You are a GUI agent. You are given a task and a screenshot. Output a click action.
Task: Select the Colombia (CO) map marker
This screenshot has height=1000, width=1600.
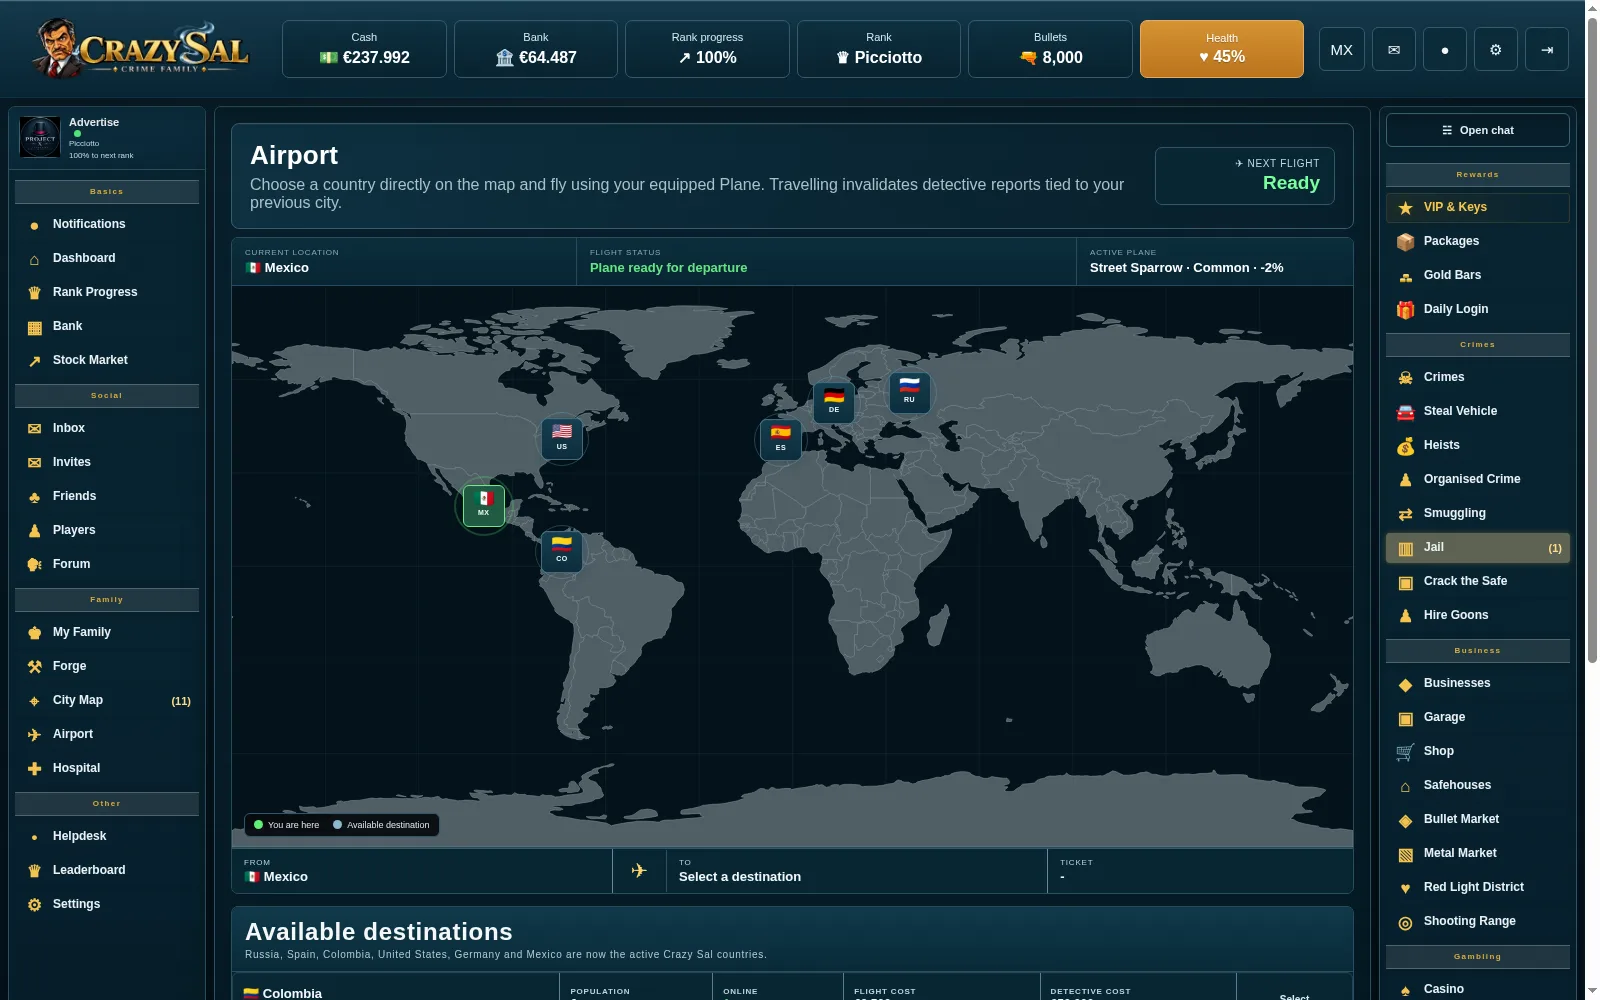[561, 550]
